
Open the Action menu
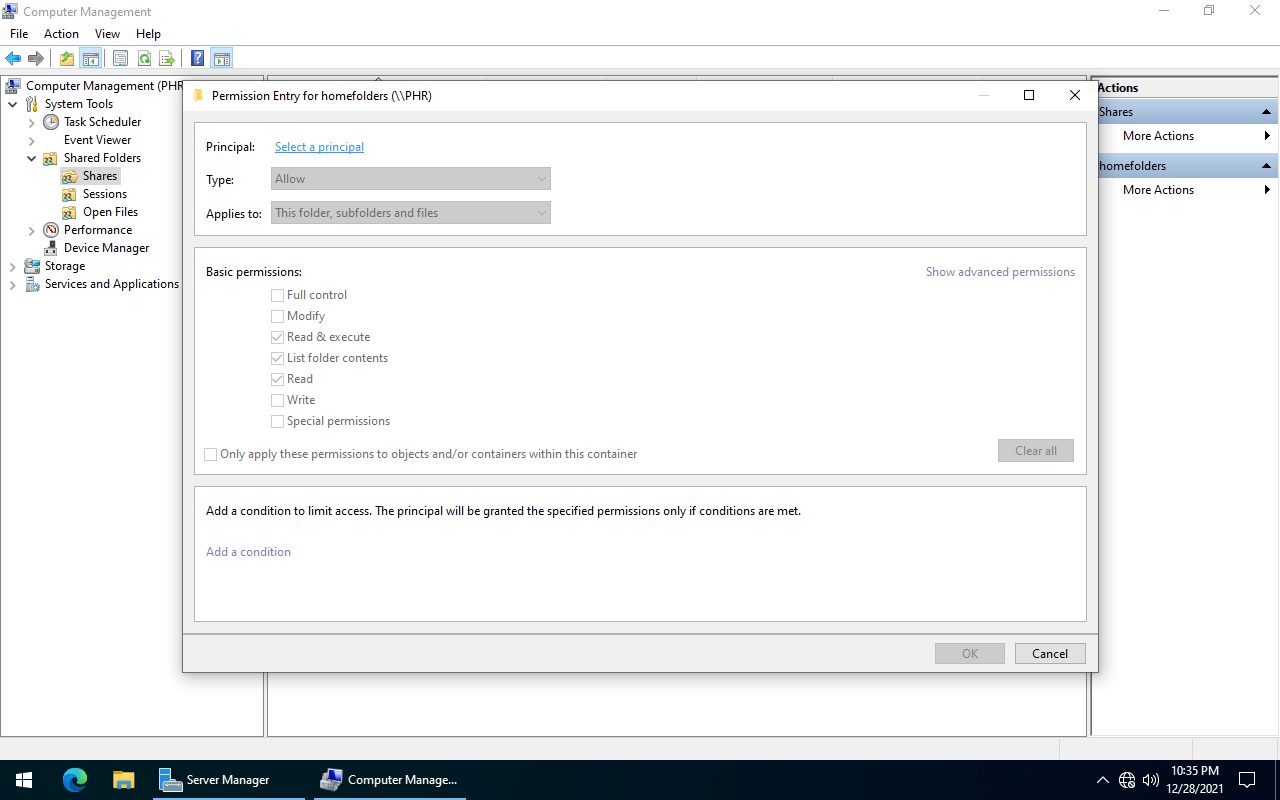click(x=61, y=34)
